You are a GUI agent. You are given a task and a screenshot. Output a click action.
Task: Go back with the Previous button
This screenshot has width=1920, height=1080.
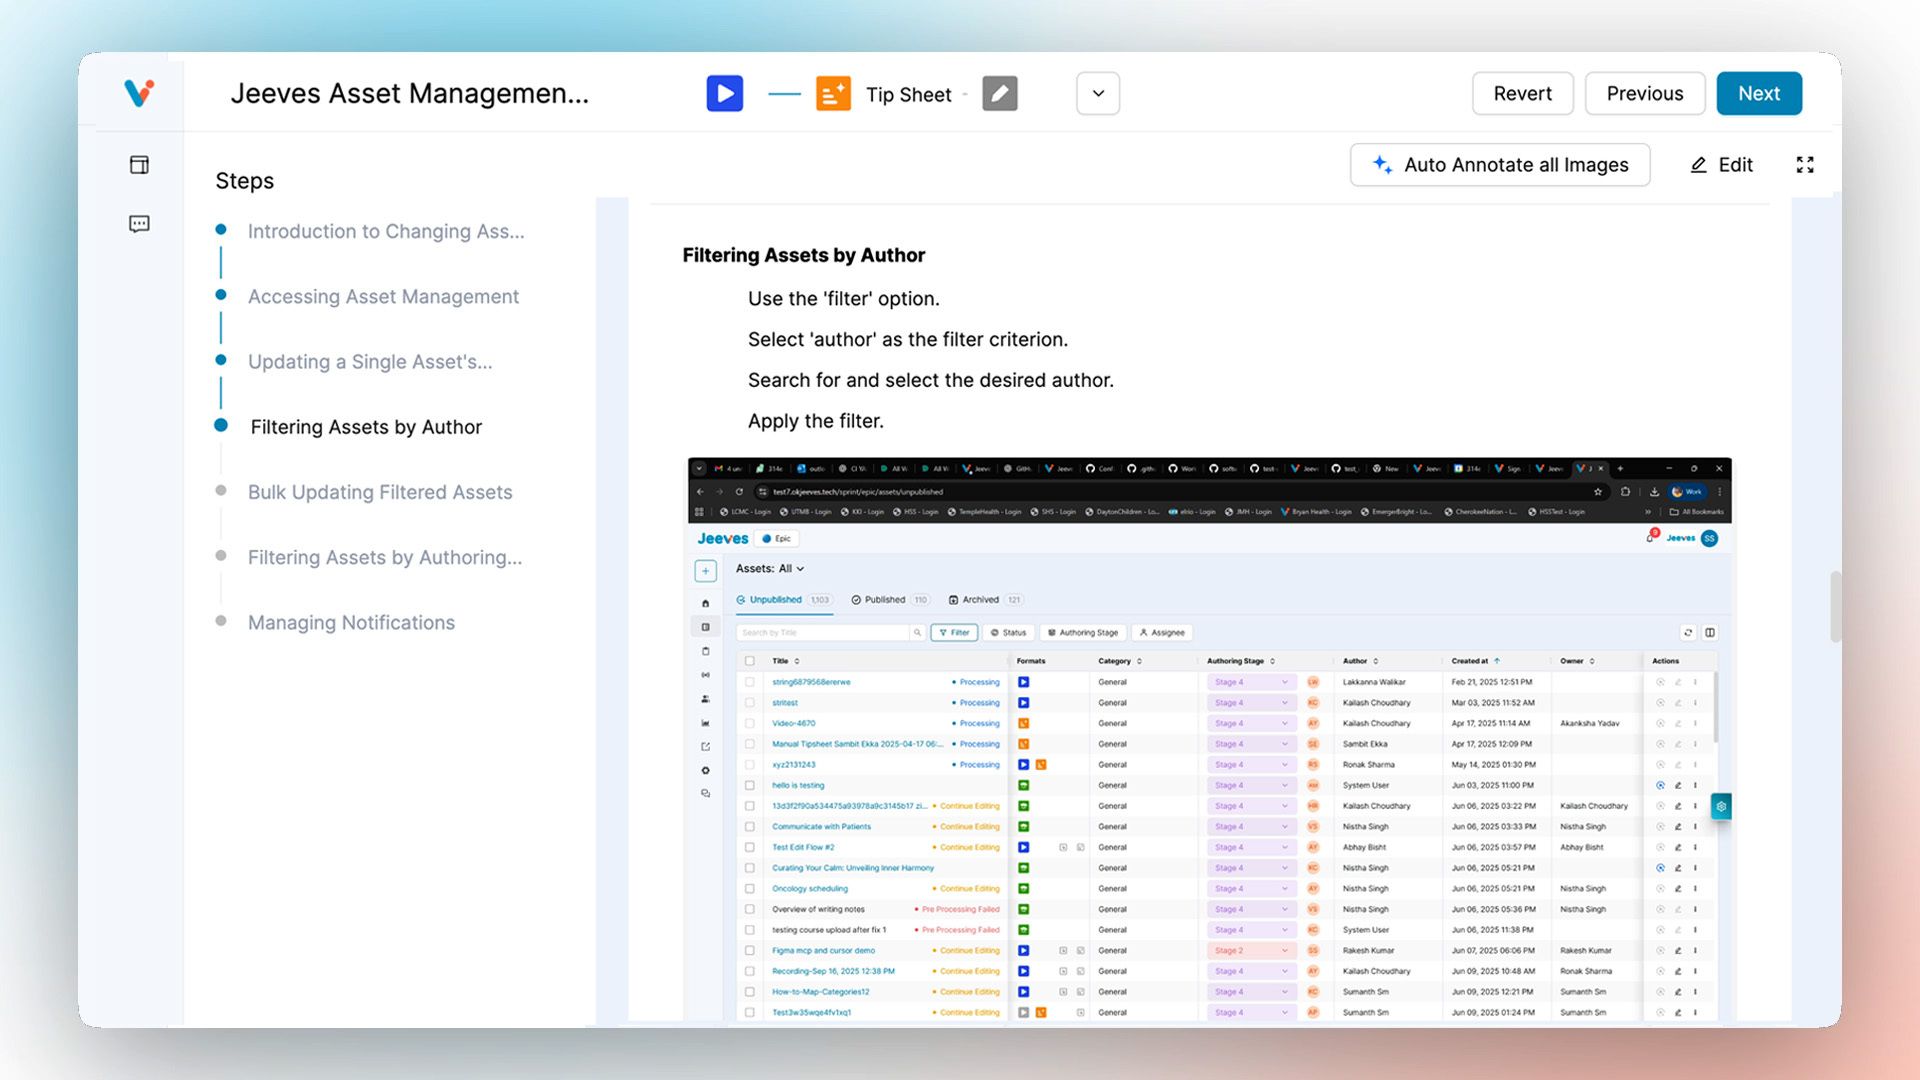(1644, 94)
